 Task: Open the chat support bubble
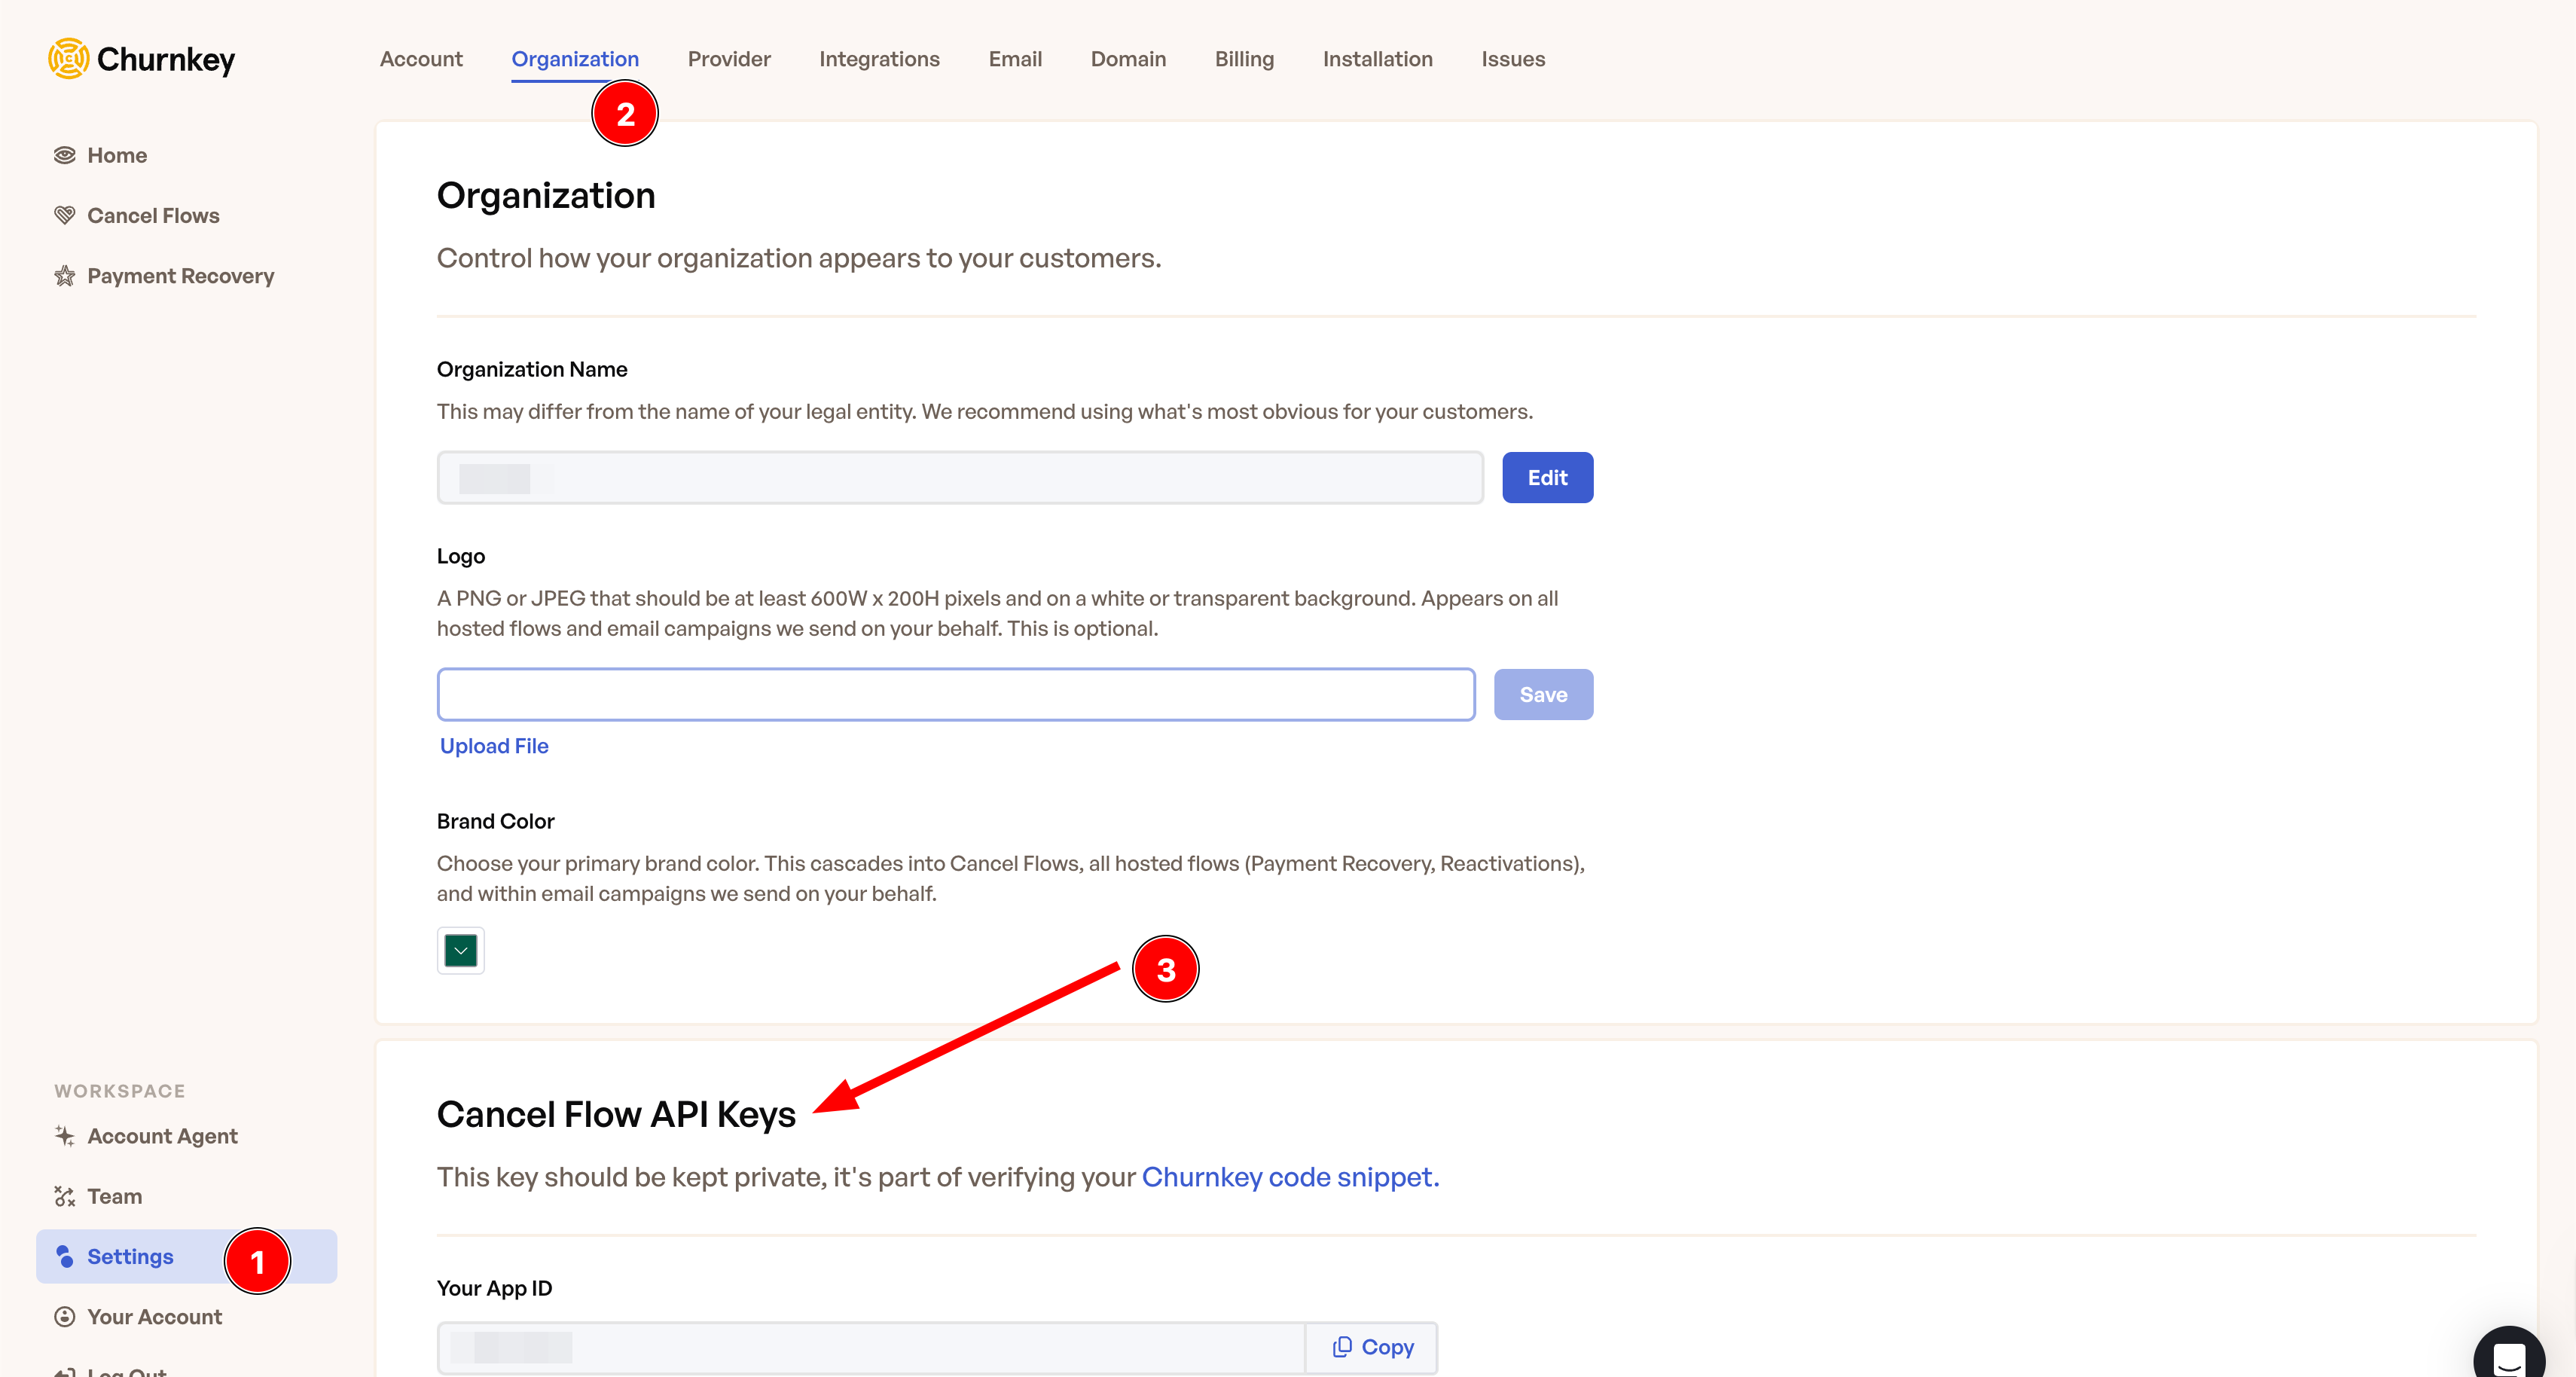(x=2508, y=1354)
